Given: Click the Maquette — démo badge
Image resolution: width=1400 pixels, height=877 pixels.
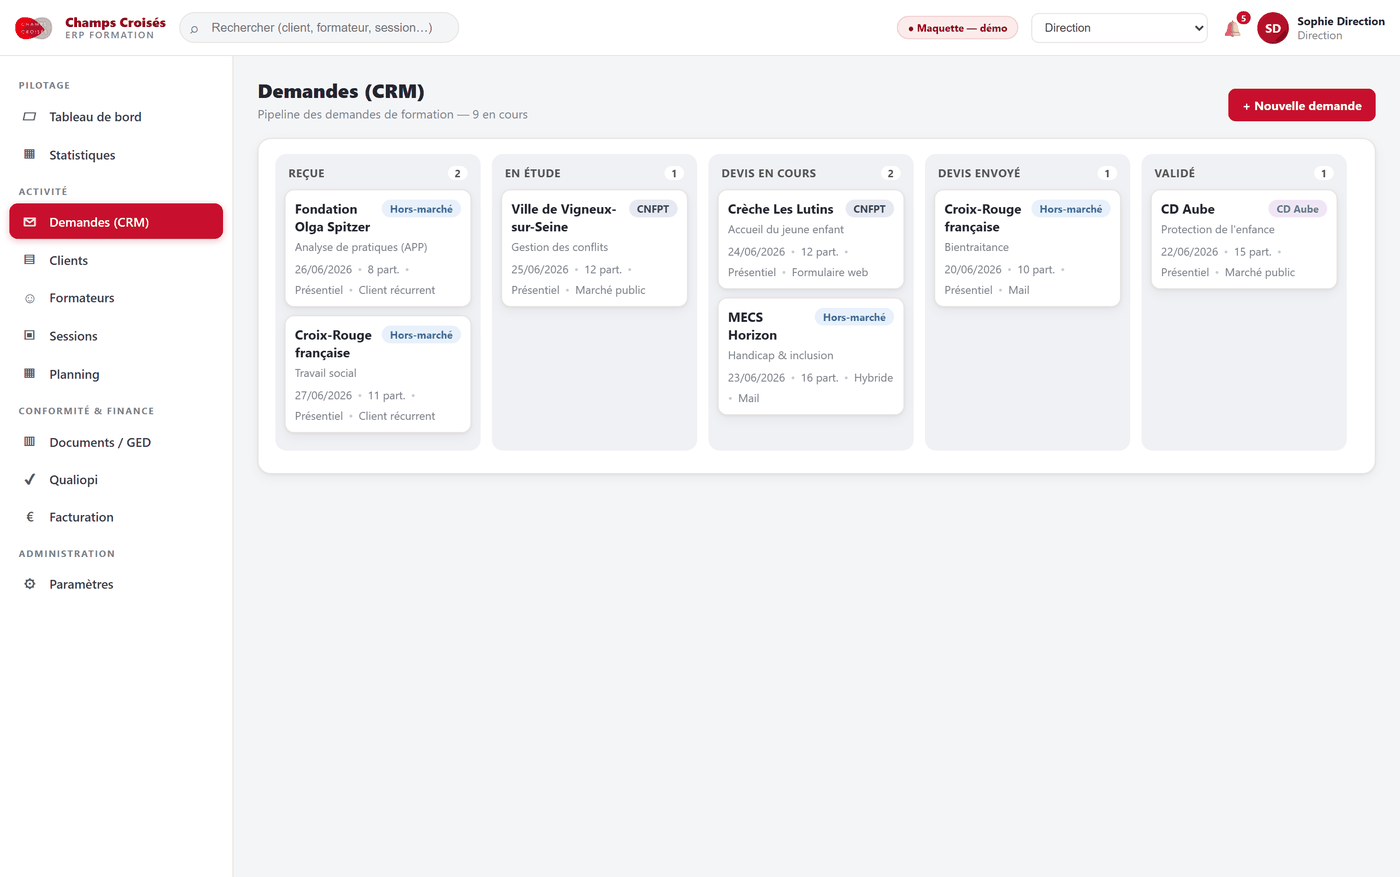Looking at the screenshot, I should 957,28.
